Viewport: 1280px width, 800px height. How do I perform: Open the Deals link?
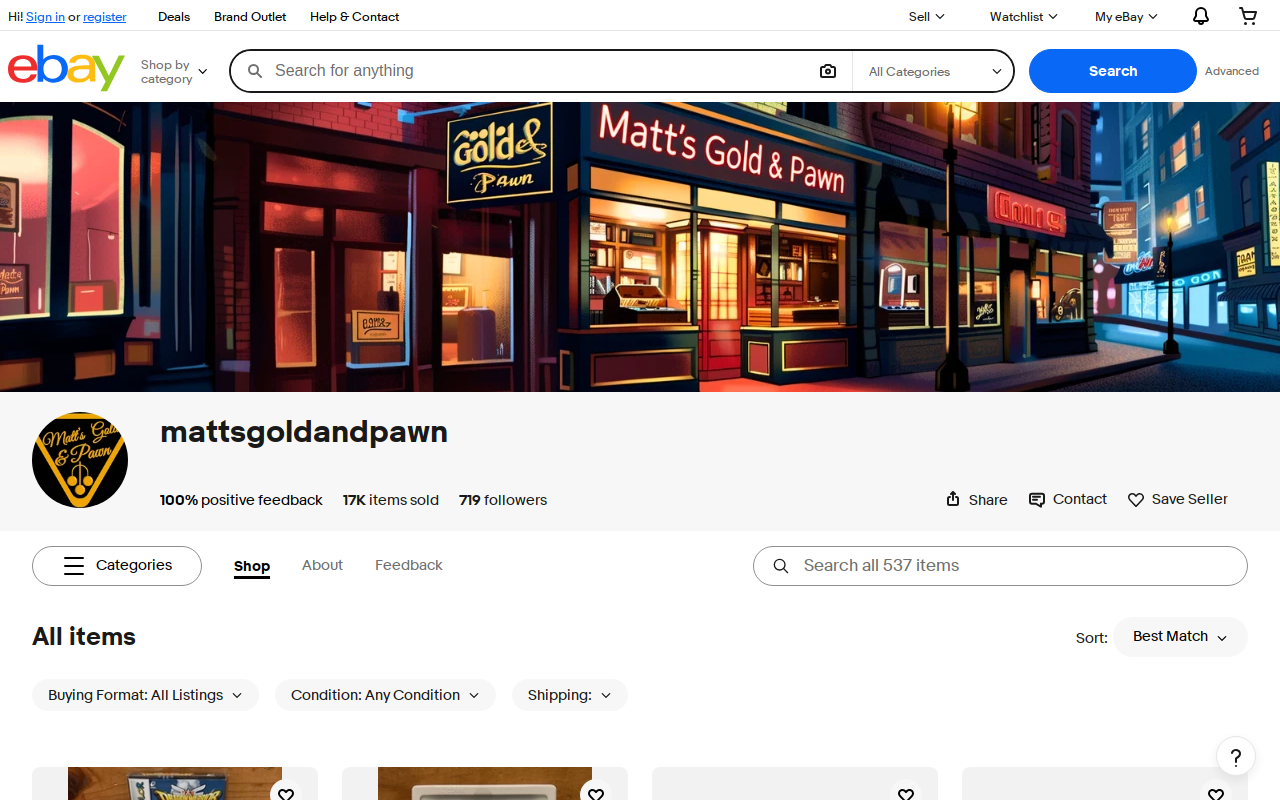pos(174,17)
